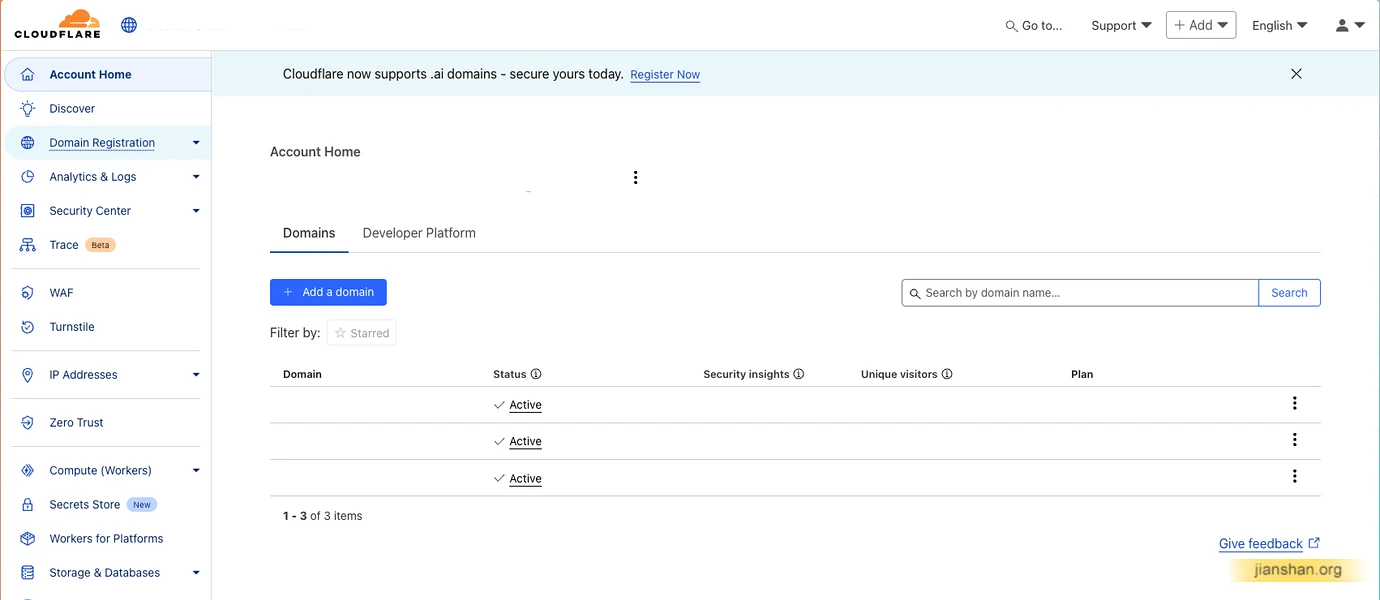Click the Turnstile icon
The width and height of the screenshot is (1380, 600).
[x=28, y=327]
